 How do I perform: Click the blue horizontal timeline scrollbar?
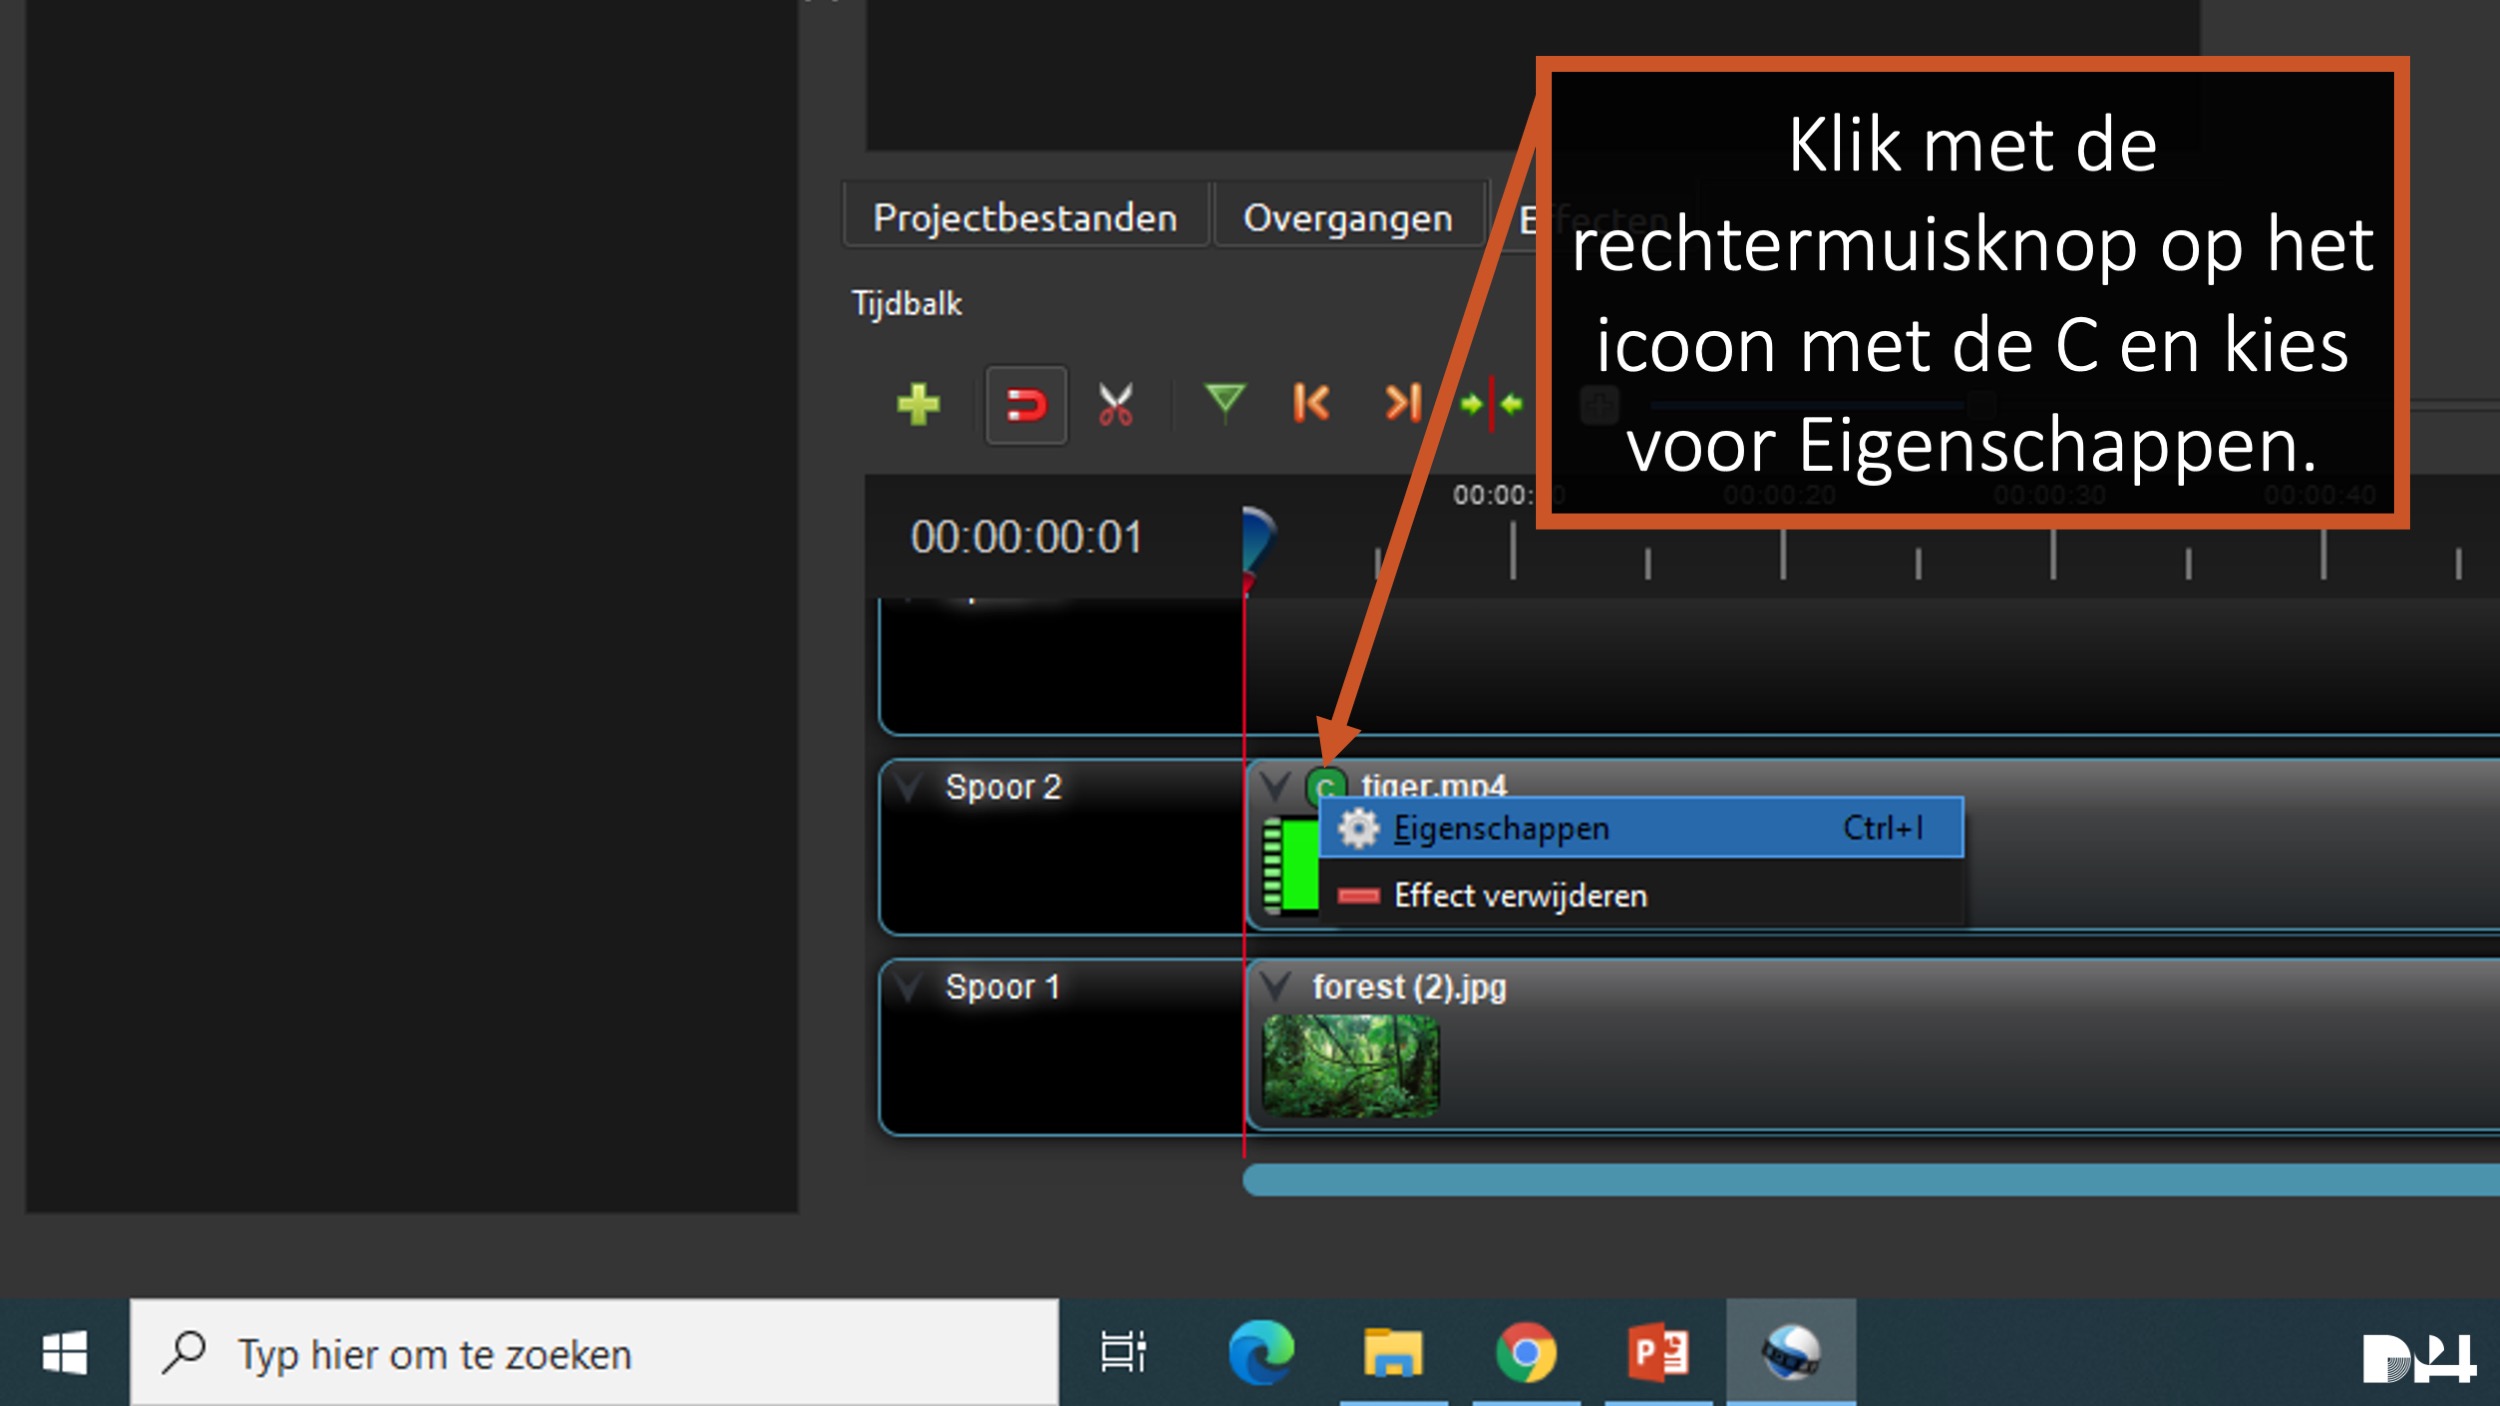pos(1870,1179)
